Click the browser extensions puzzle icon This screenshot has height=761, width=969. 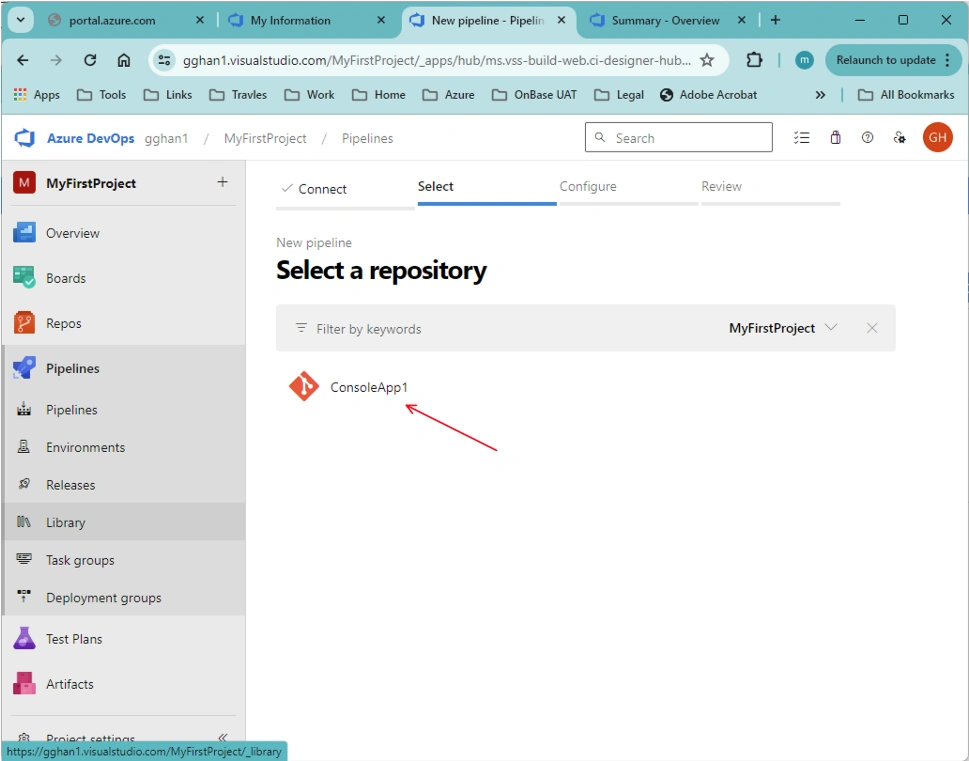(x=754, y=60)
